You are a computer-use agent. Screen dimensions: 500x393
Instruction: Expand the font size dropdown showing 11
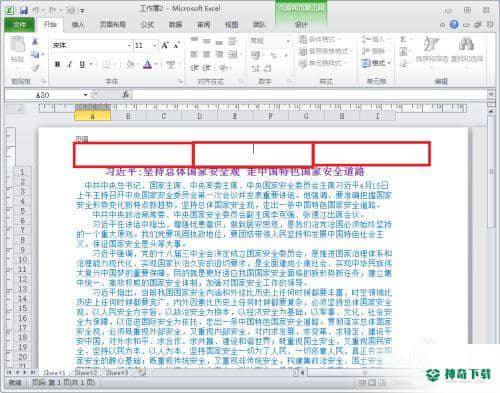point(155,45)
